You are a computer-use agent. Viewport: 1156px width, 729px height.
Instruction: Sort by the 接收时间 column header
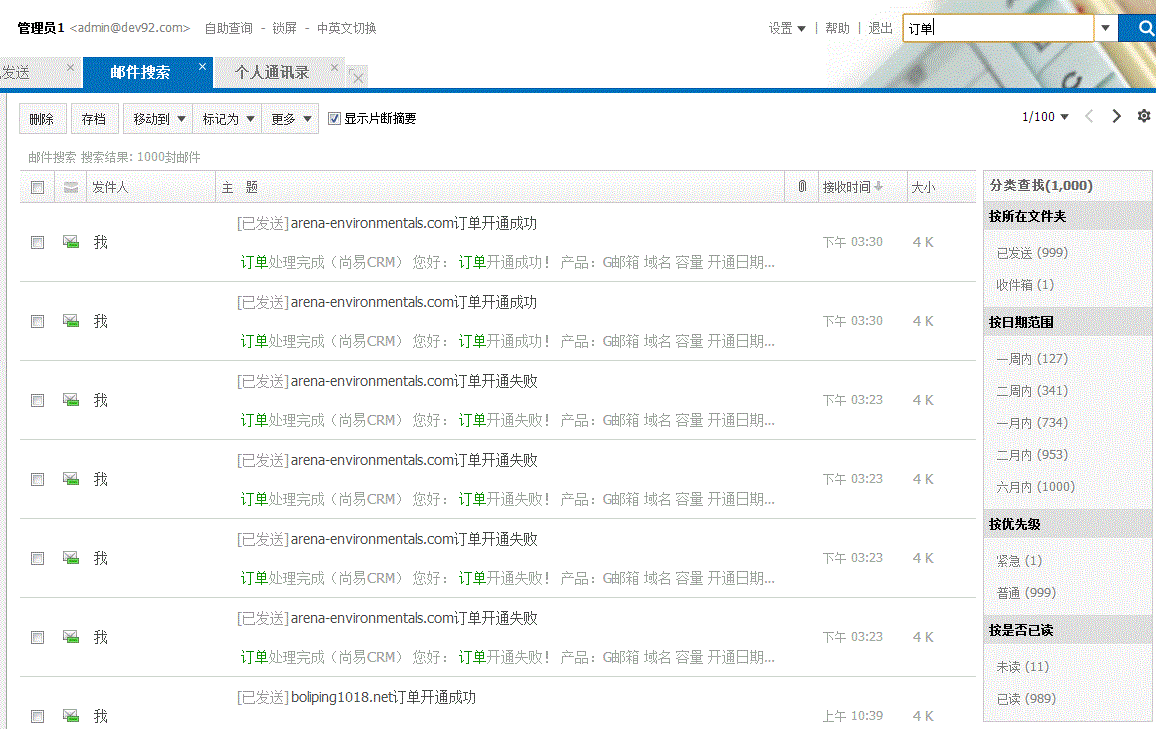pyautogui.click(x=852, y=187)
